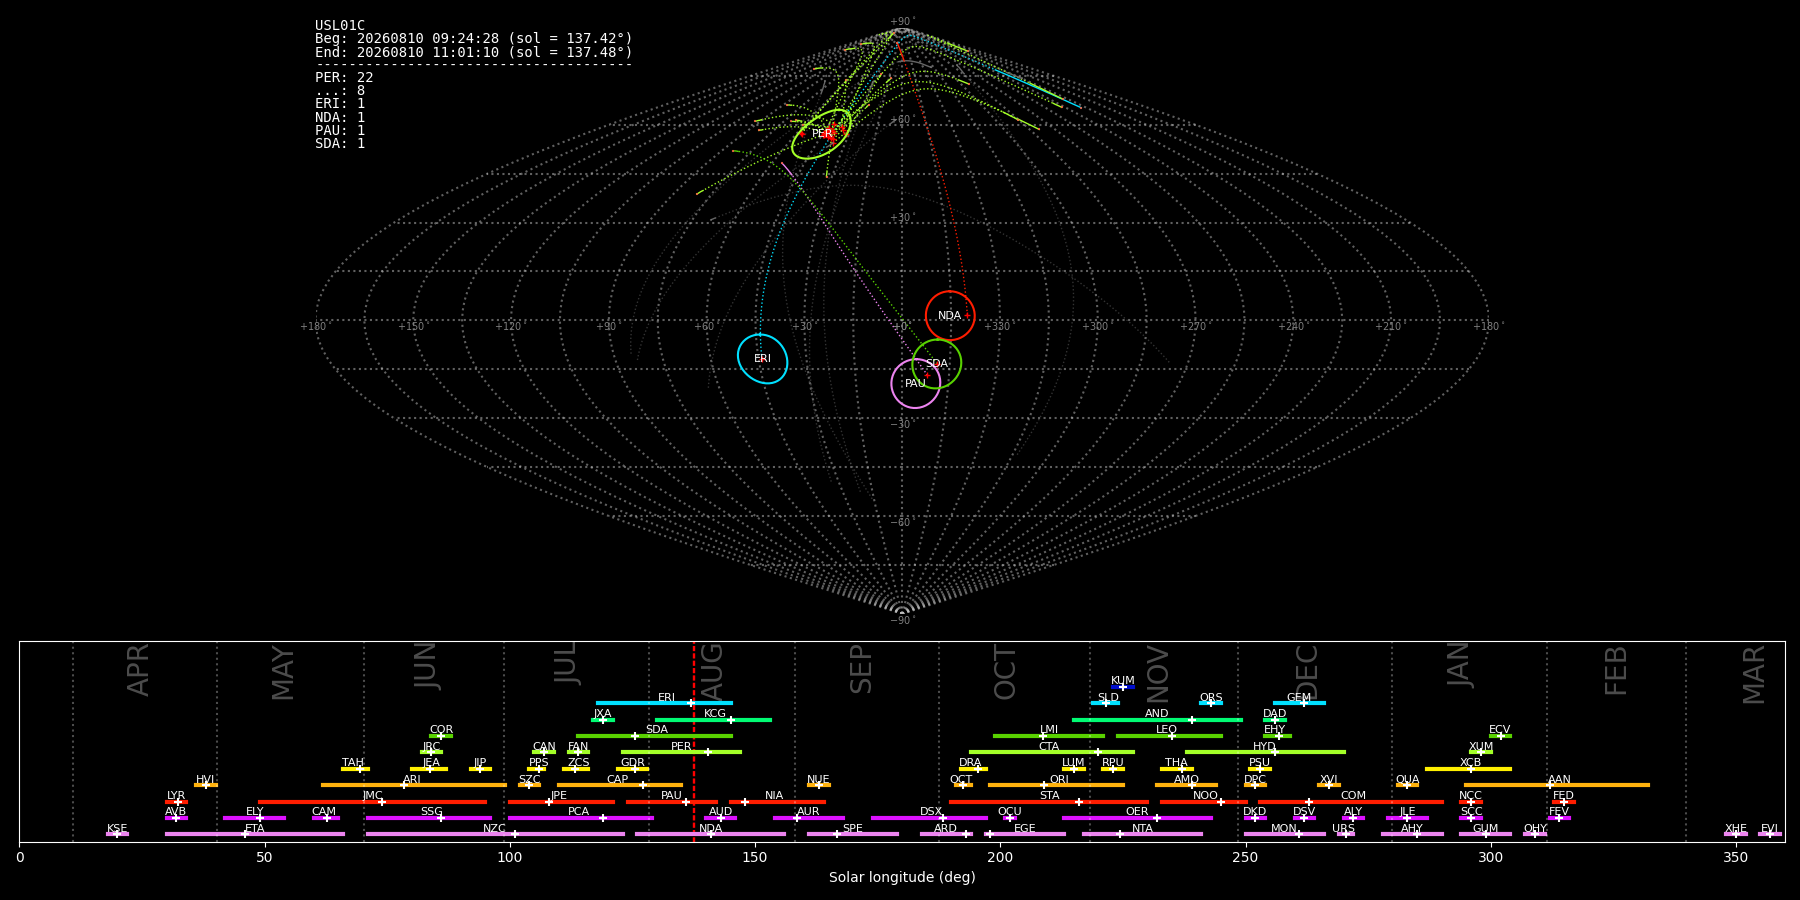
Task: Click the 150 tick label on longitude axis
Action: pyautogui.click(x=755, y=857)
